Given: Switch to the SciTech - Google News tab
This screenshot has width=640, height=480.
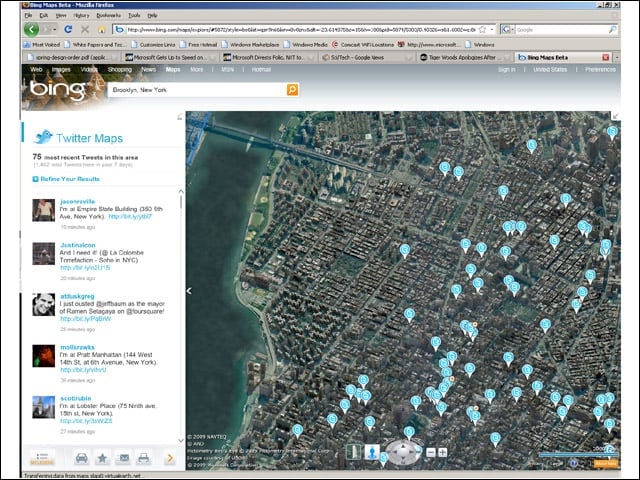Looking at the screenshot, I should (x=367, y=58).
